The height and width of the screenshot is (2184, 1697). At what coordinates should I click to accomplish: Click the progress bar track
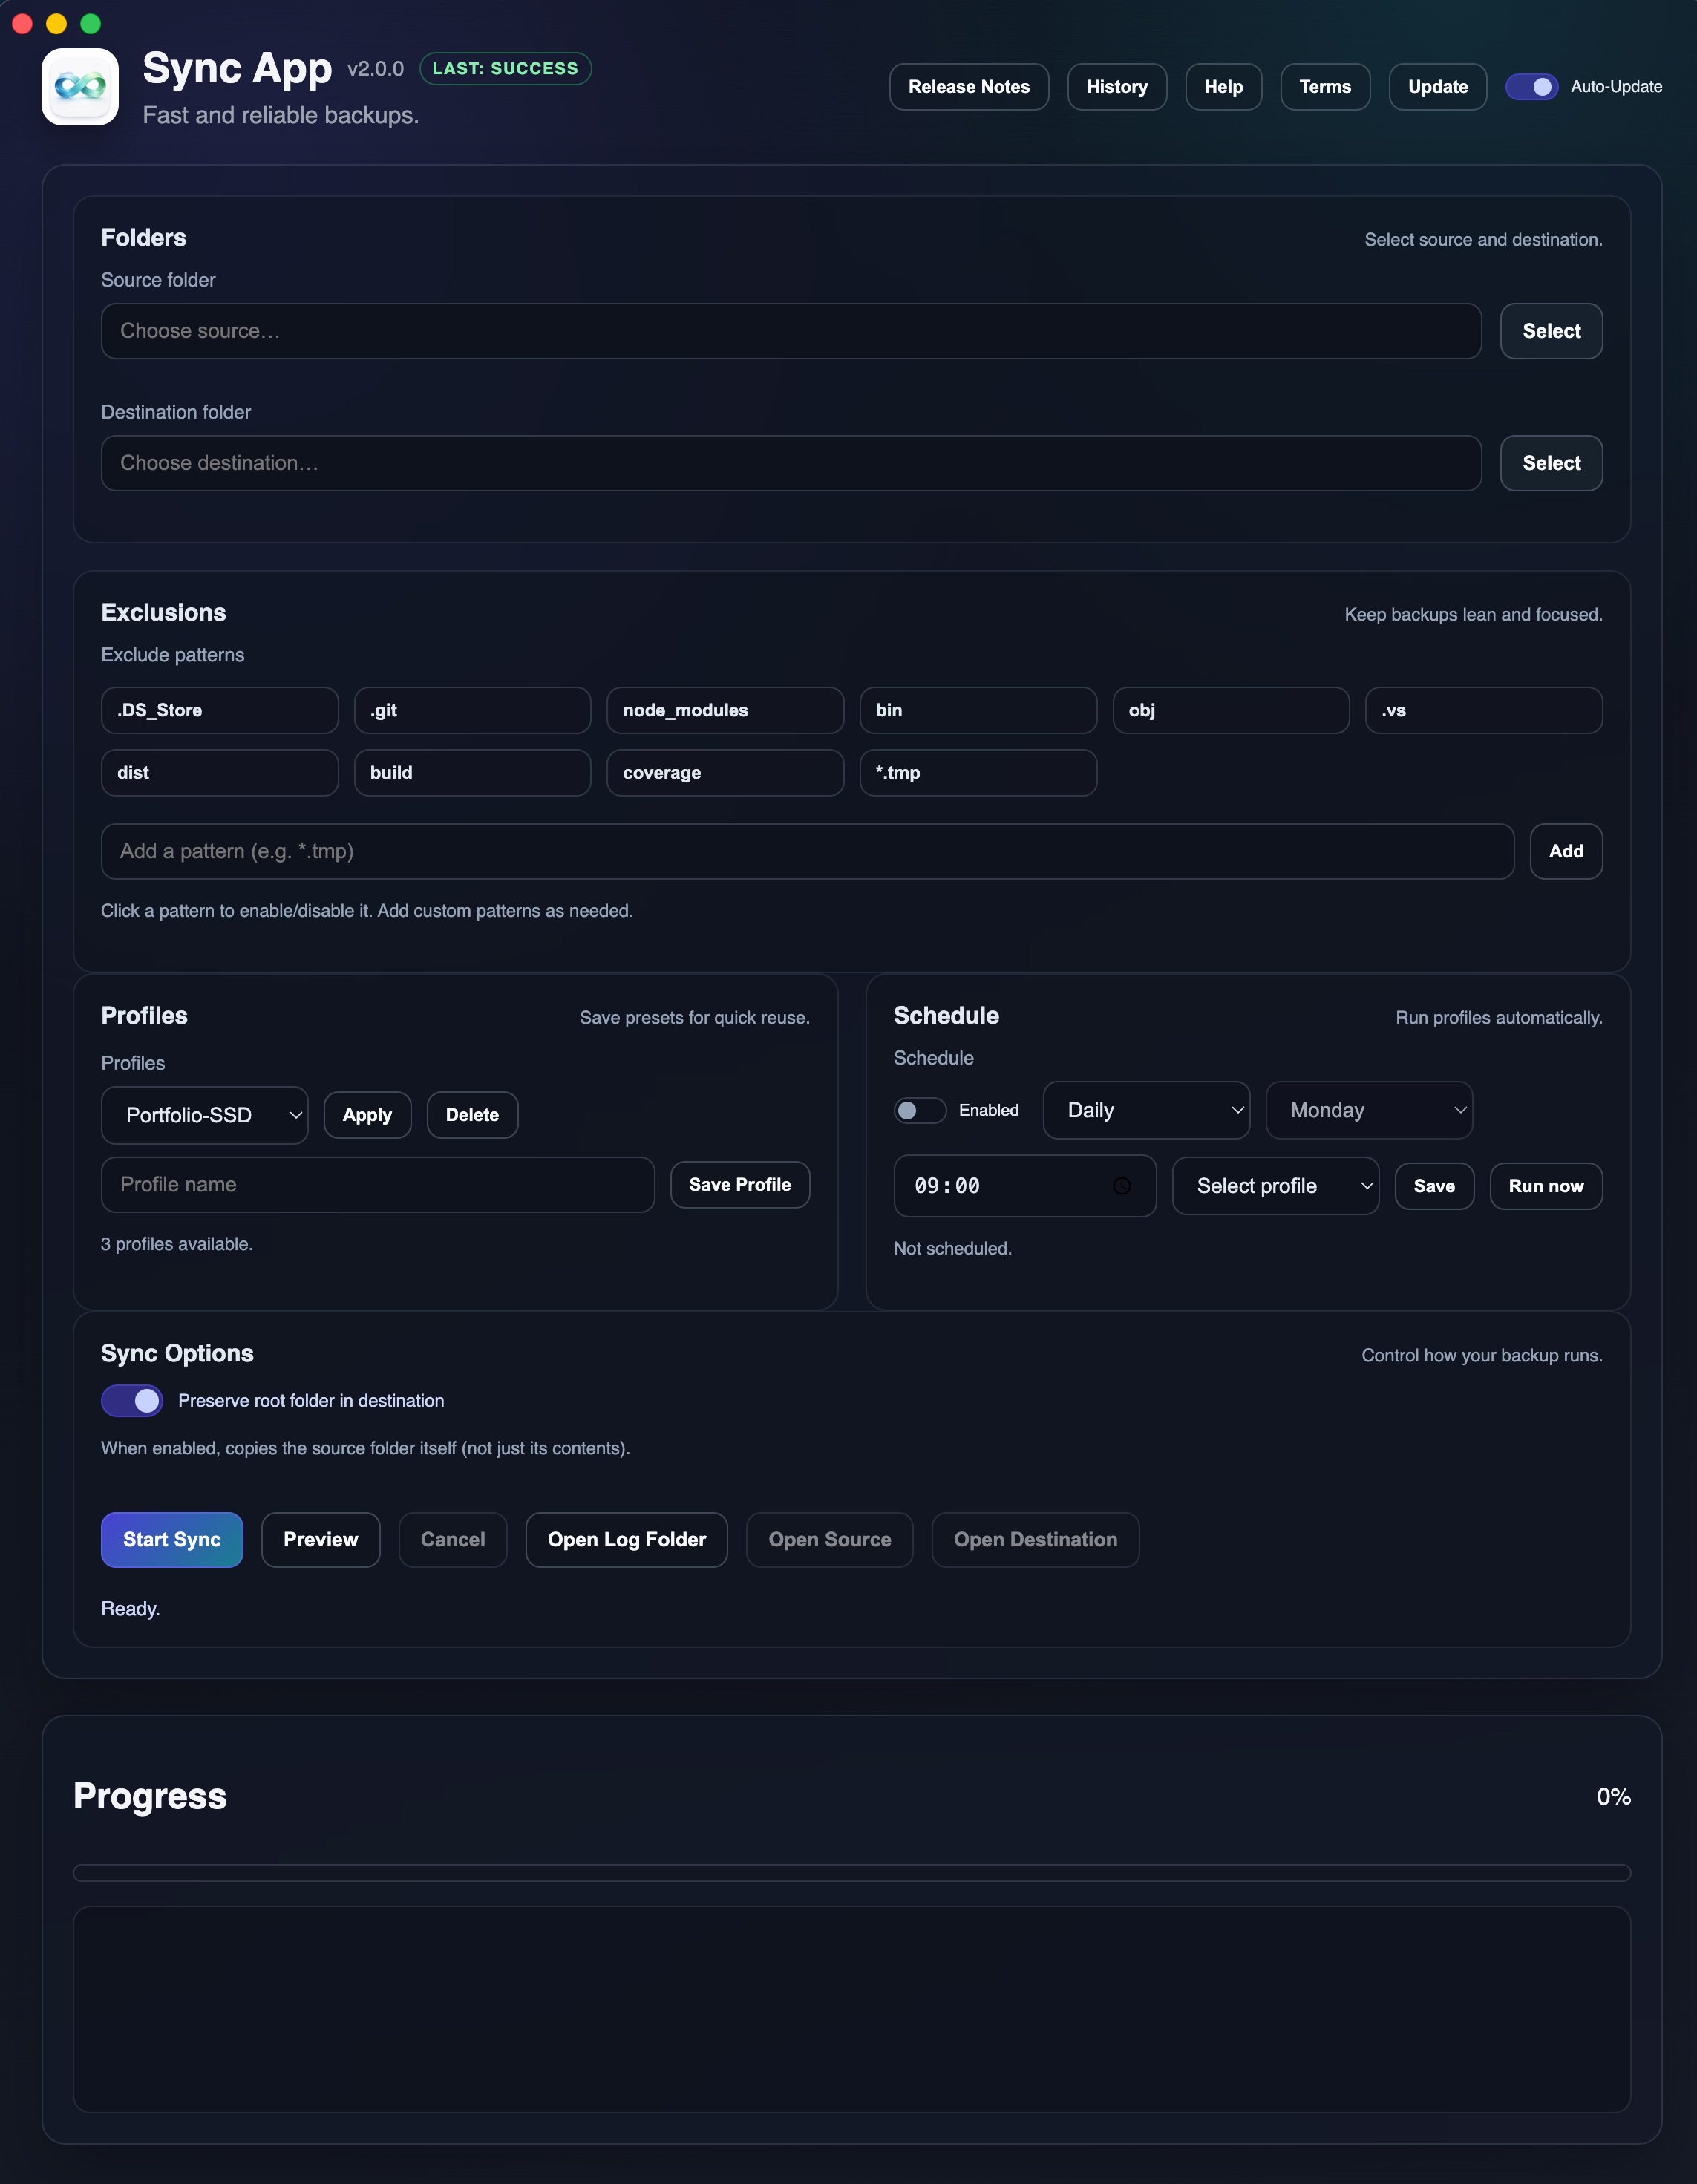coord(851,1872)
